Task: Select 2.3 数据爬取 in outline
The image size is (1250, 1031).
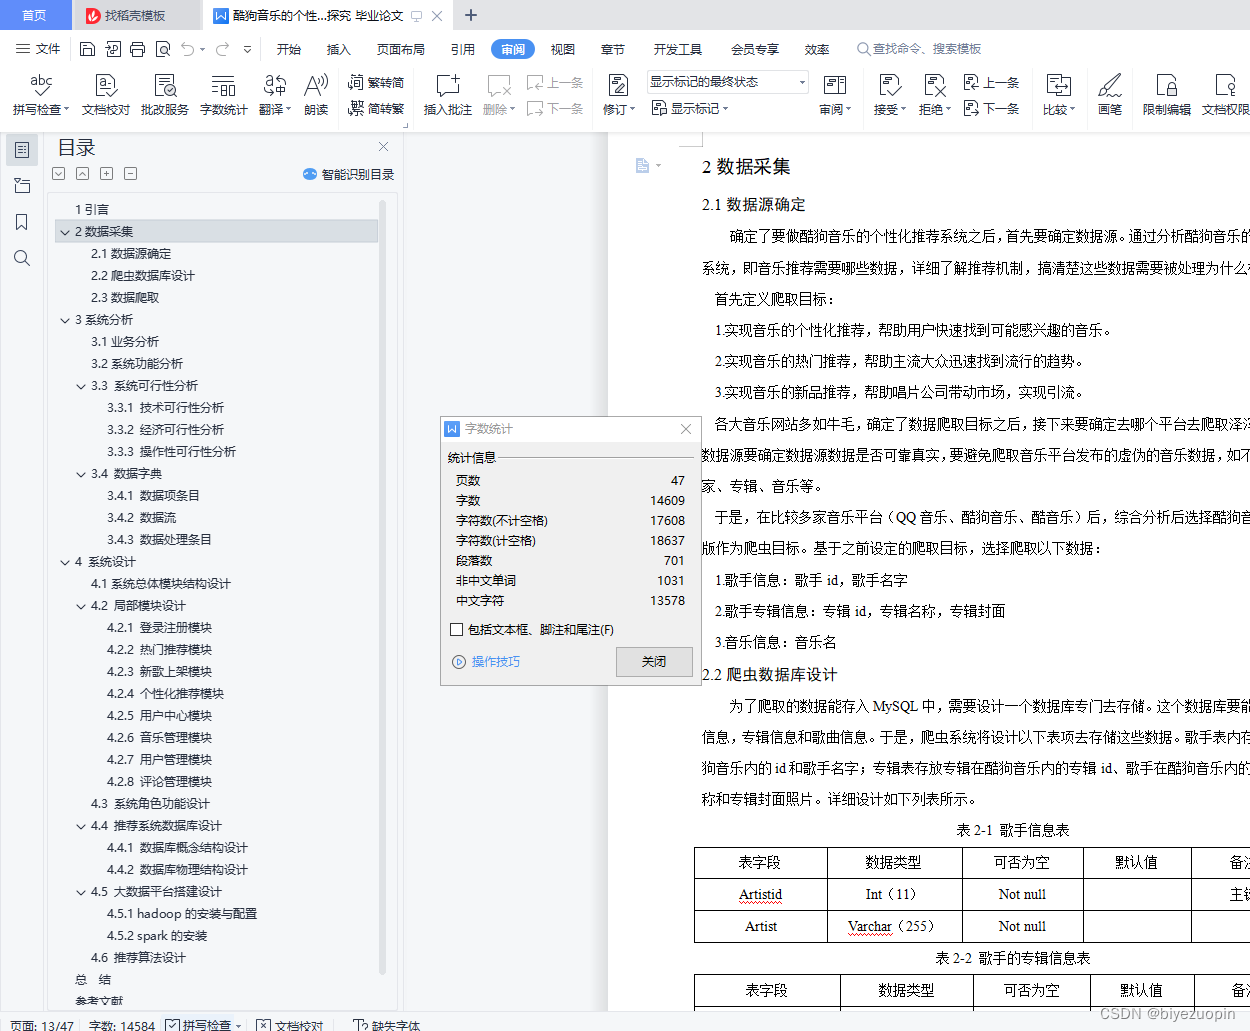Action: (x=125, y=298)
